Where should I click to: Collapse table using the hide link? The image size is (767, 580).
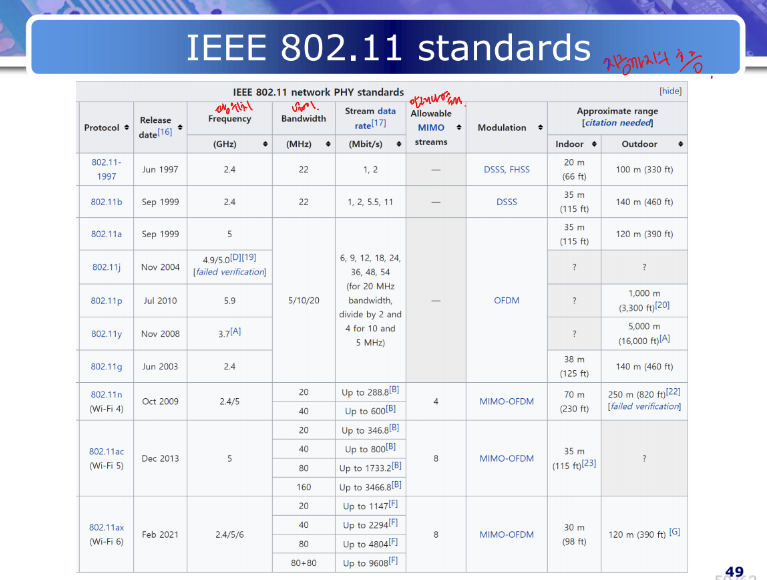click(670, 91)
